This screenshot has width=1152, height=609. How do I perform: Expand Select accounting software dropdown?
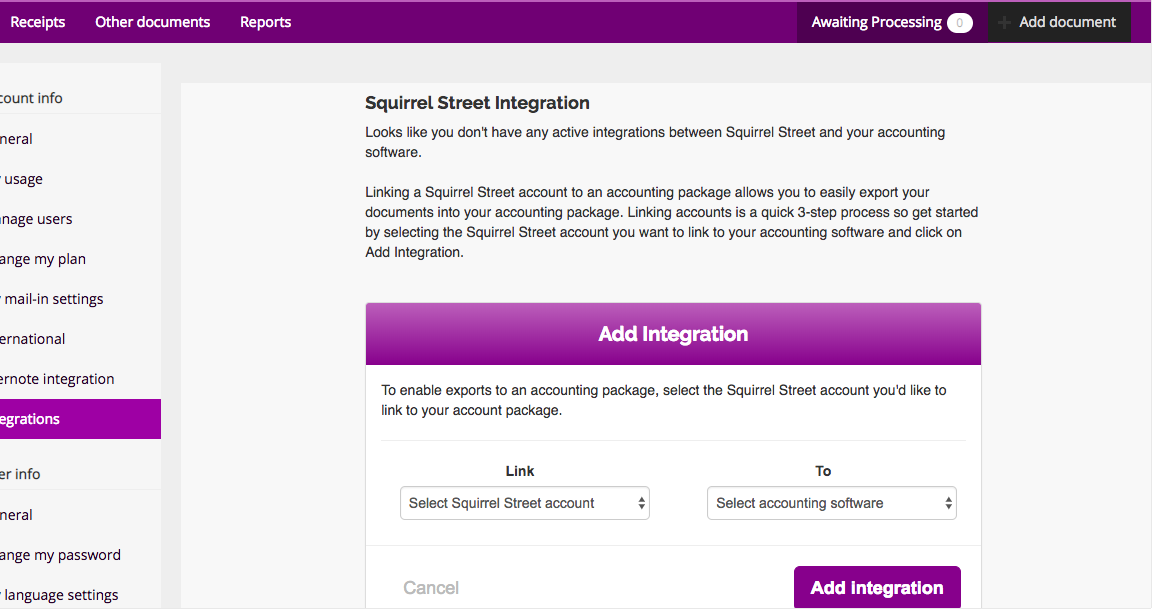tap(832, 503)
